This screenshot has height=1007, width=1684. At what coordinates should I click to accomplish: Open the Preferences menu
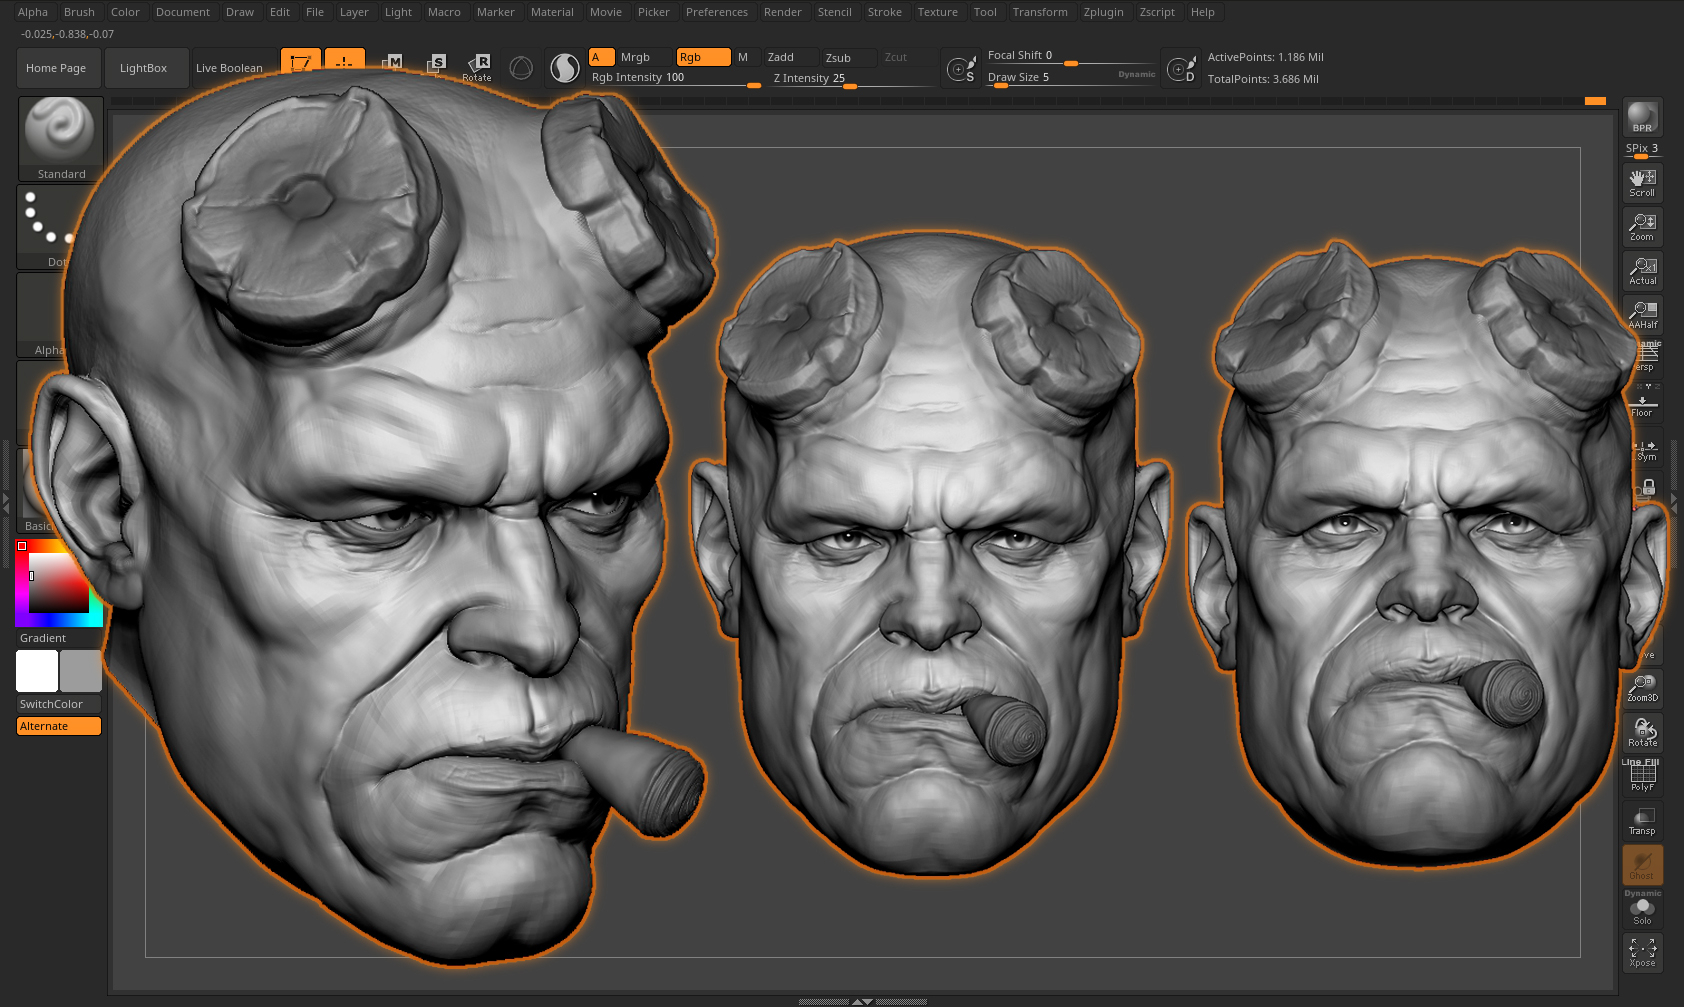717,12
